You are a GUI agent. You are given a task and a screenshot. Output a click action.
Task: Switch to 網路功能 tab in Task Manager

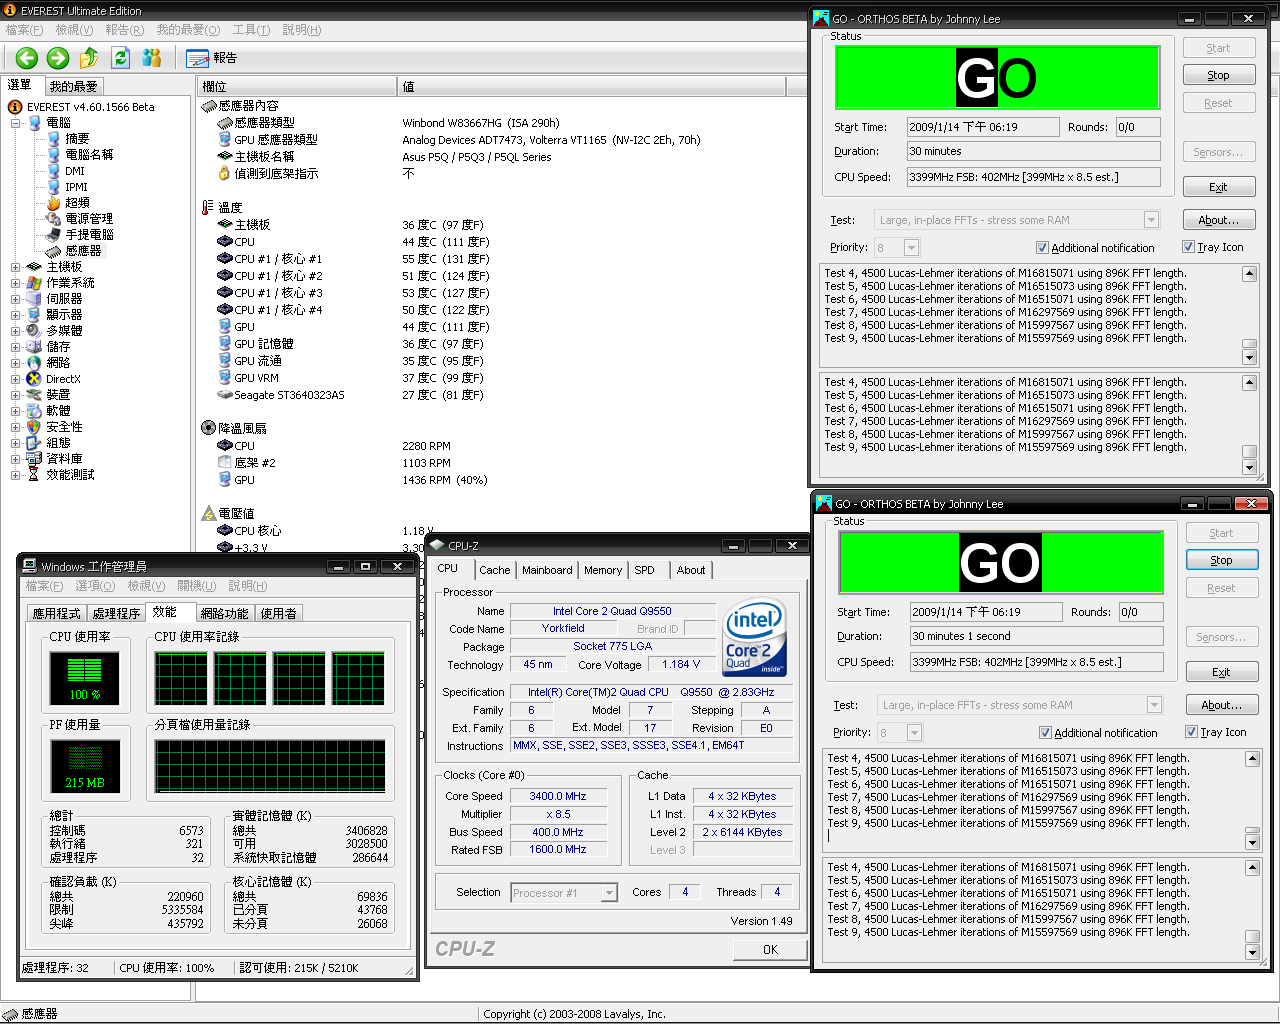(224, 614)
